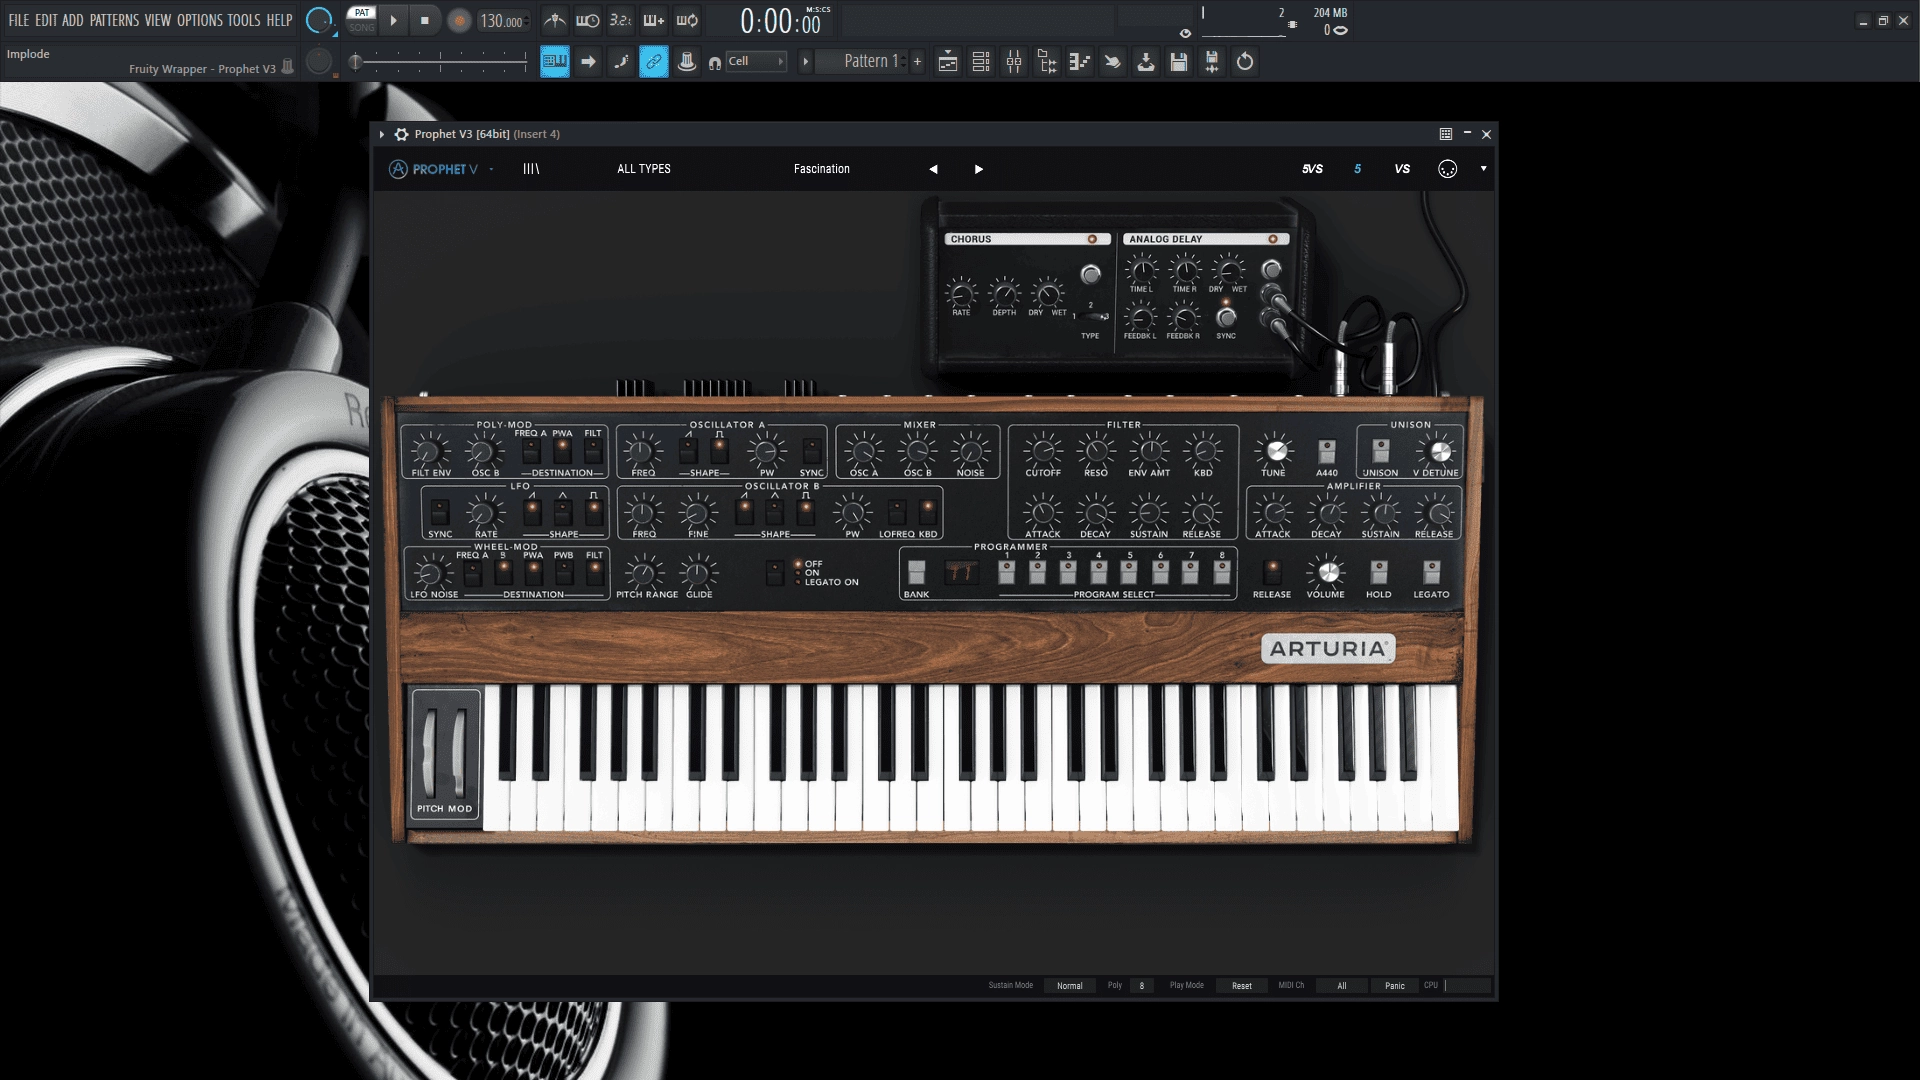The height and width of the screenshot is (1080, 1920).
Task: Open the ALL TYPES preset filter dropdown
Action: (x=644, y=169)
